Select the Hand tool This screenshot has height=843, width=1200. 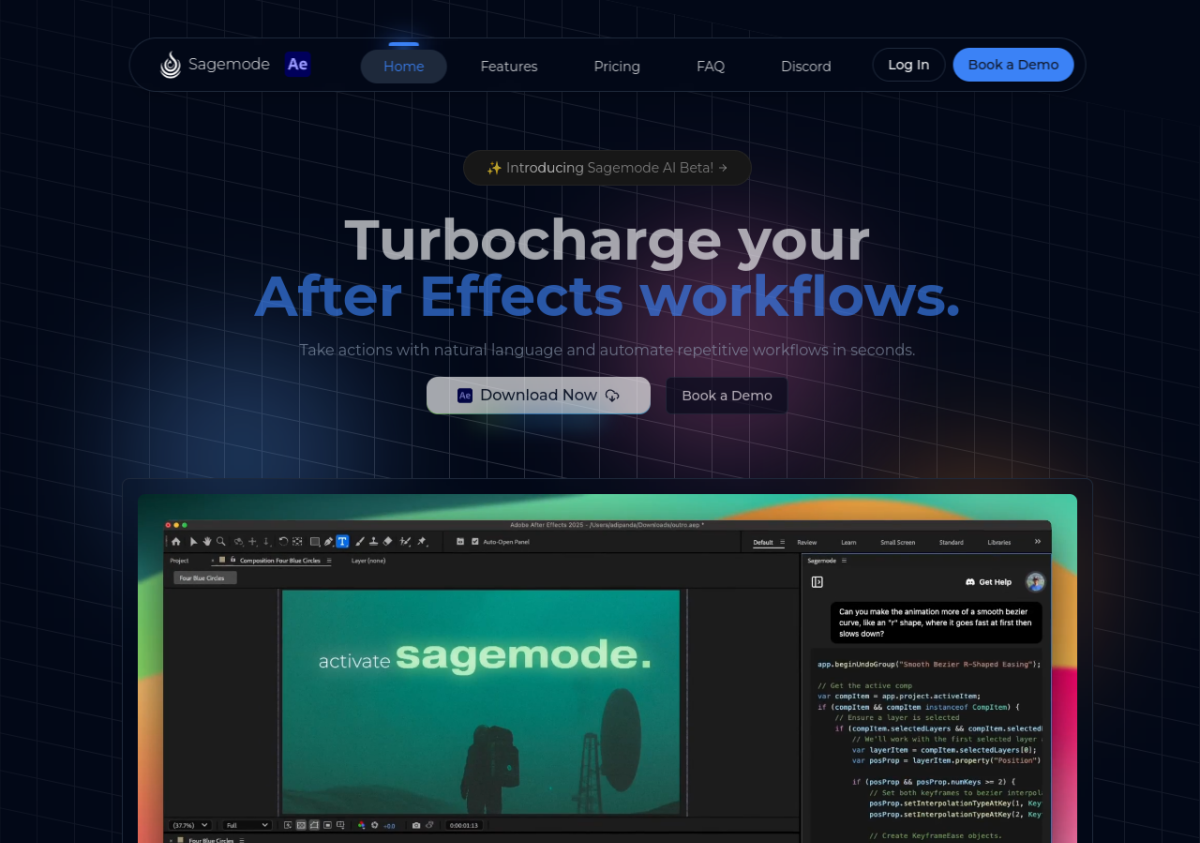[207, 542]
